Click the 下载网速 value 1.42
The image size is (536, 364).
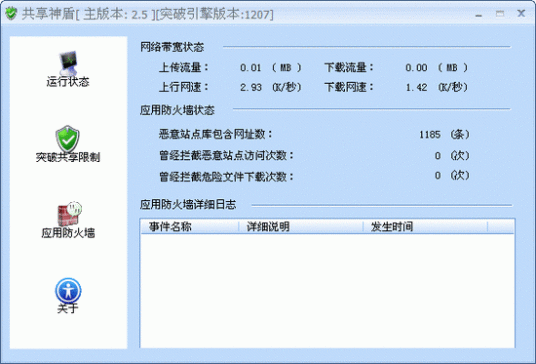click(416, 87)
